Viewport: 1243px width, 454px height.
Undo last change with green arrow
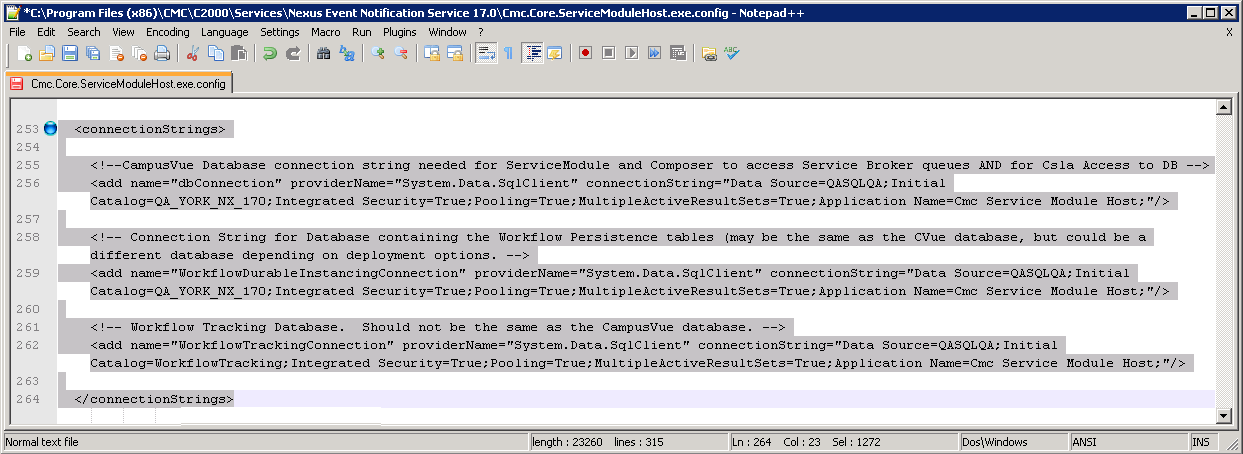click(269, 53)
